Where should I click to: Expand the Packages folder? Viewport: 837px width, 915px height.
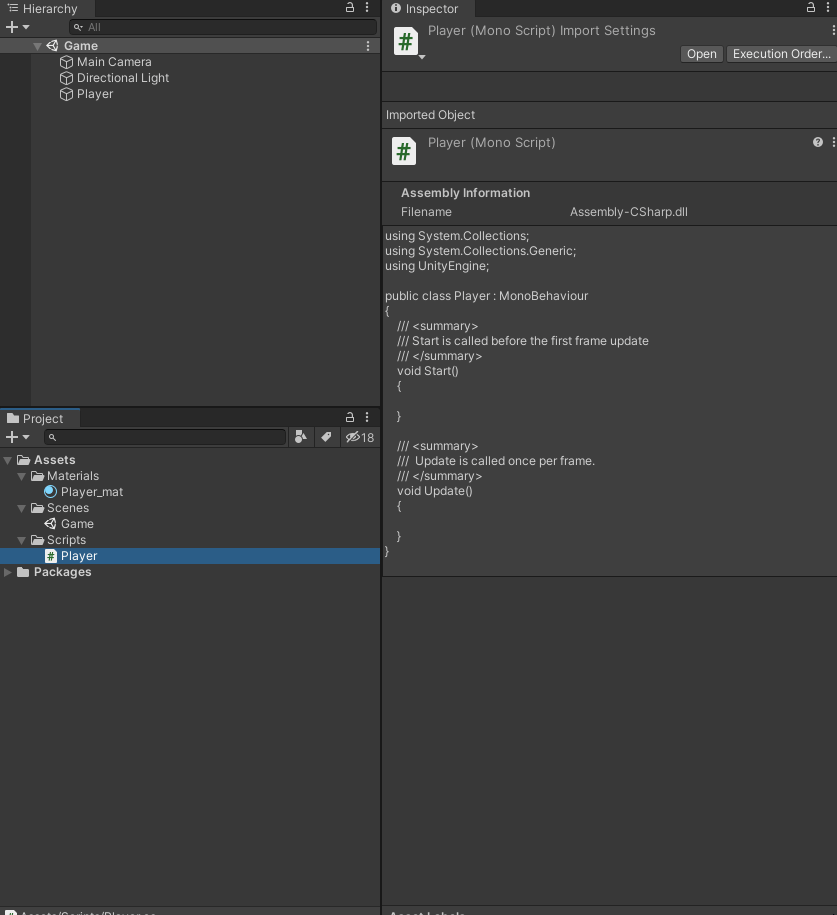(8, 572)
